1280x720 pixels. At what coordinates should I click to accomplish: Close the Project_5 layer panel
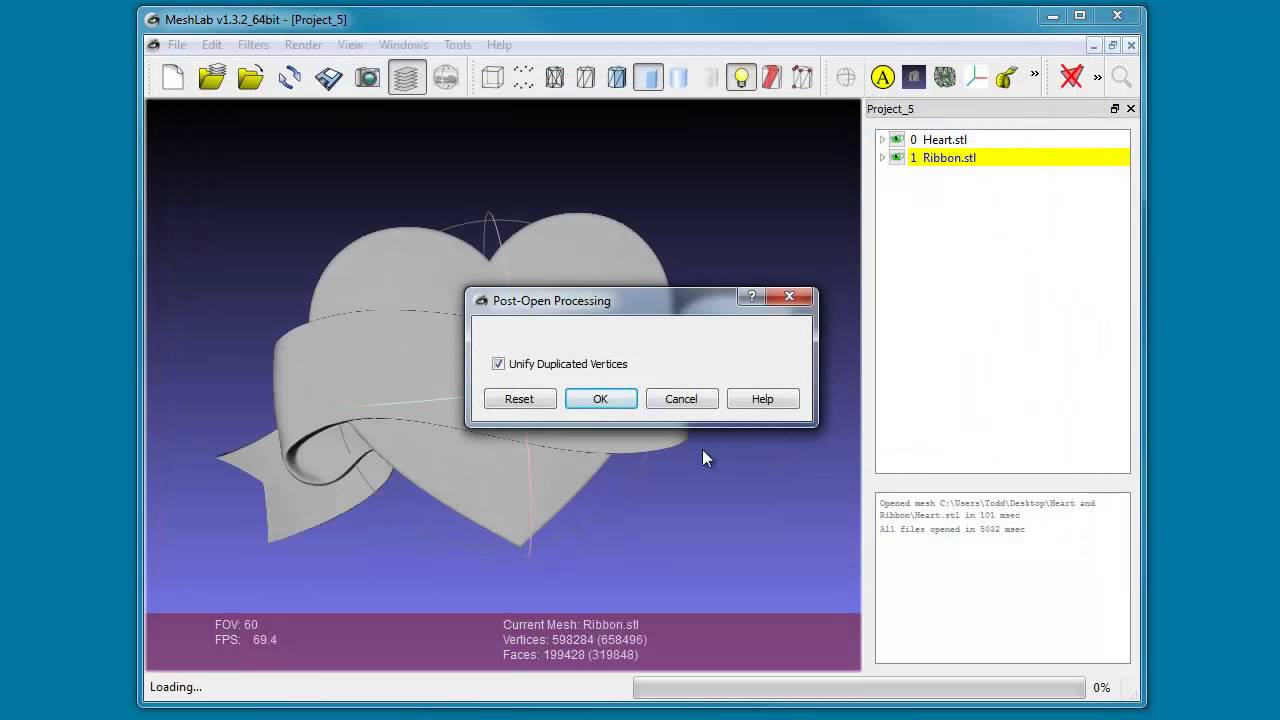point(1131,109)
